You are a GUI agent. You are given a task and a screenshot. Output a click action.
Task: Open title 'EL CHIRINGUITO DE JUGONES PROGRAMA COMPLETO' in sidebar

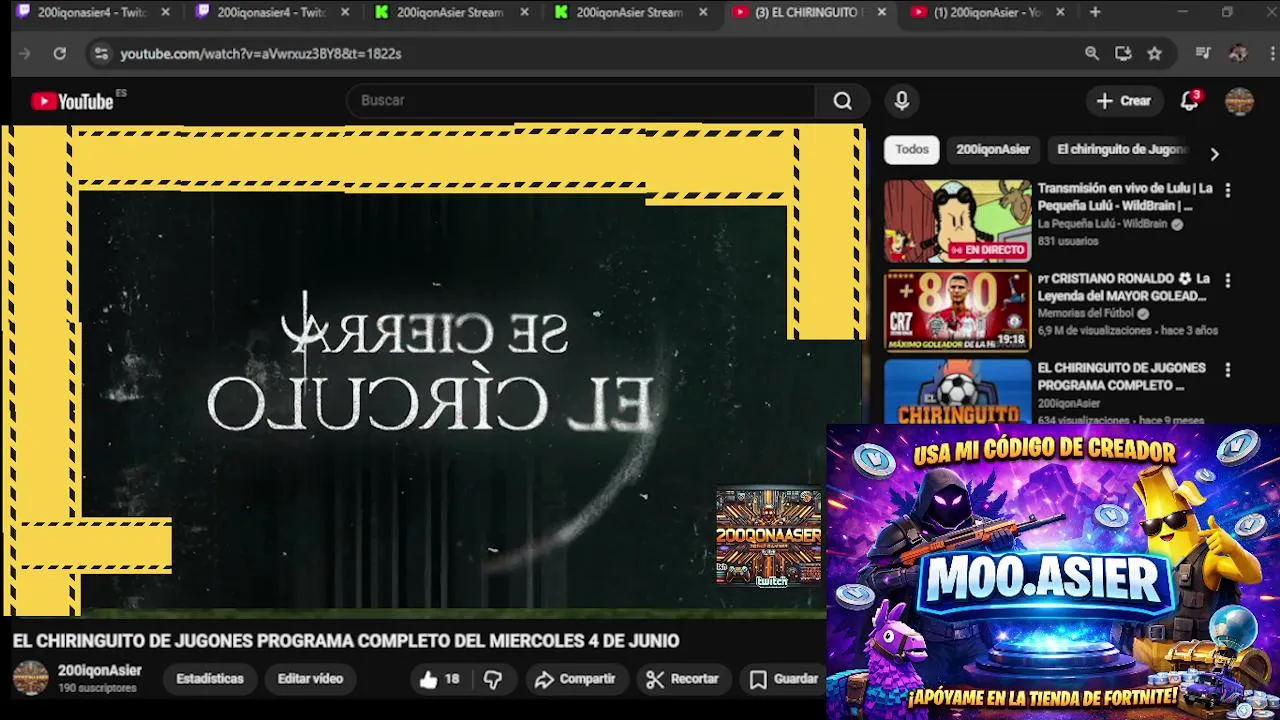[x=1121, y=376]
